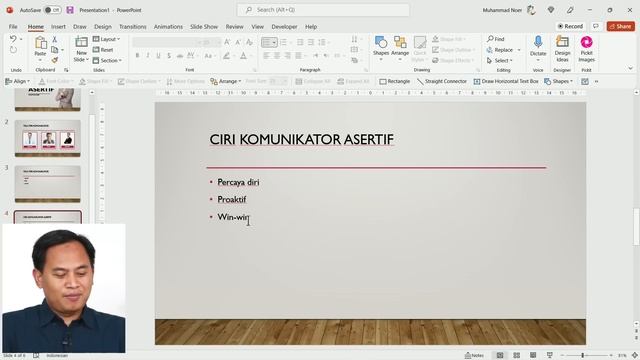This screenshot has height=360, width=640.
Task: Click the Replace button in Editing group
Action: 500,50
